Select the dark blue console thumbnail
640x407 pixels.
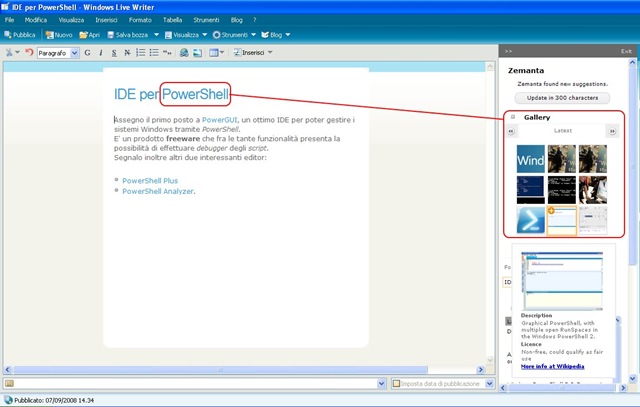click(531, 190)
